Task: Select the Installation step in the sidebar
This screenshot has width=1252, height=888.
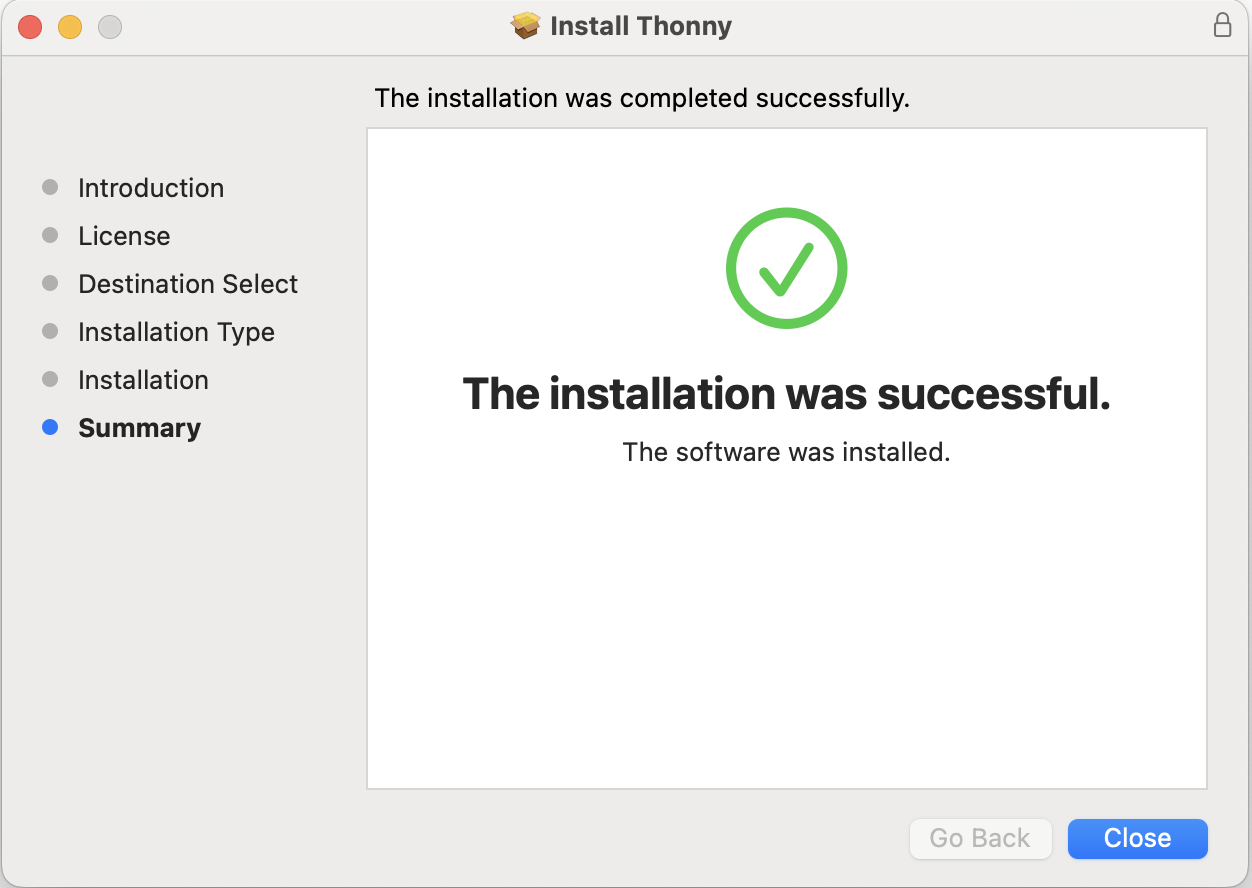Action: click(143, 379)
